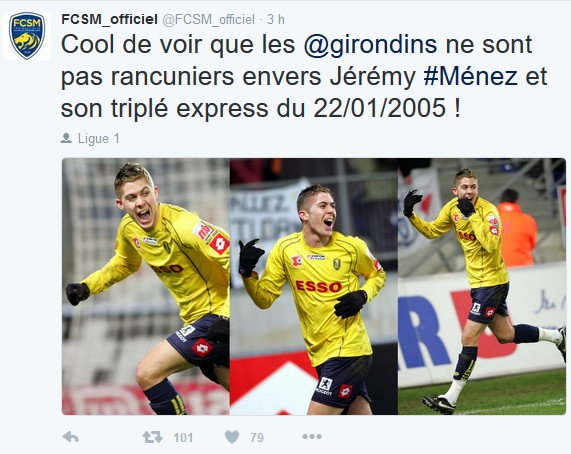571x454 pixels.
Task: Click the date 22/01/2005 in tweet text
Action: click(x=379, y=108)
